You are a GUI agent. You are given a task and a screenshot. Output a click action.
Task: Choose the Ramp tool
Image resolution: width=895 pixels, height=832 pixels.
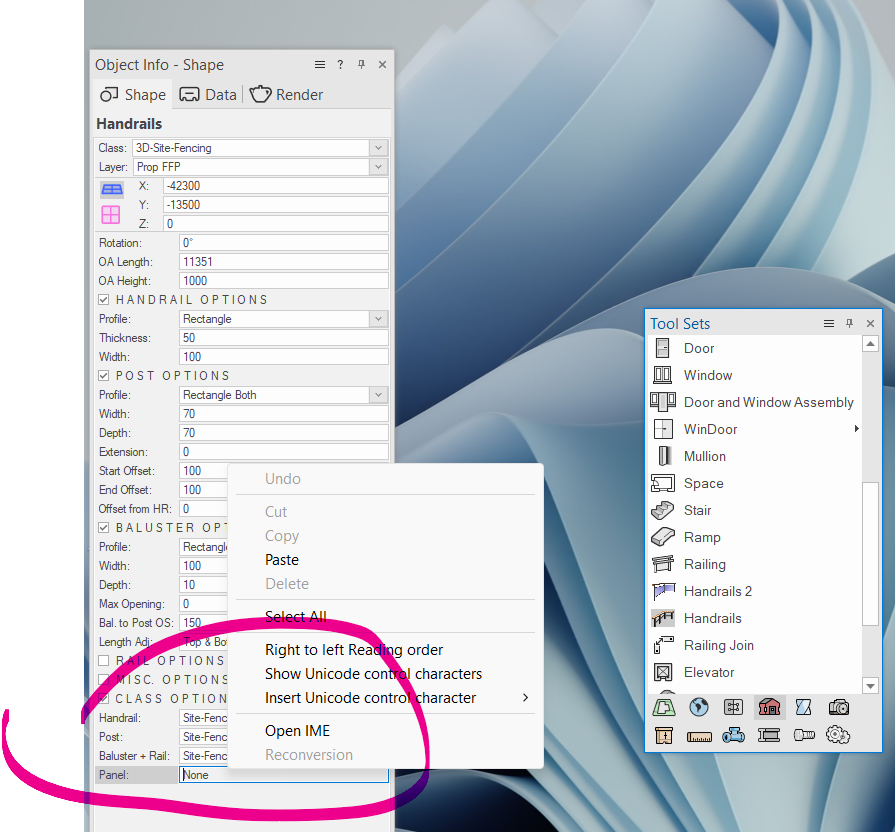tap(701, 537)
